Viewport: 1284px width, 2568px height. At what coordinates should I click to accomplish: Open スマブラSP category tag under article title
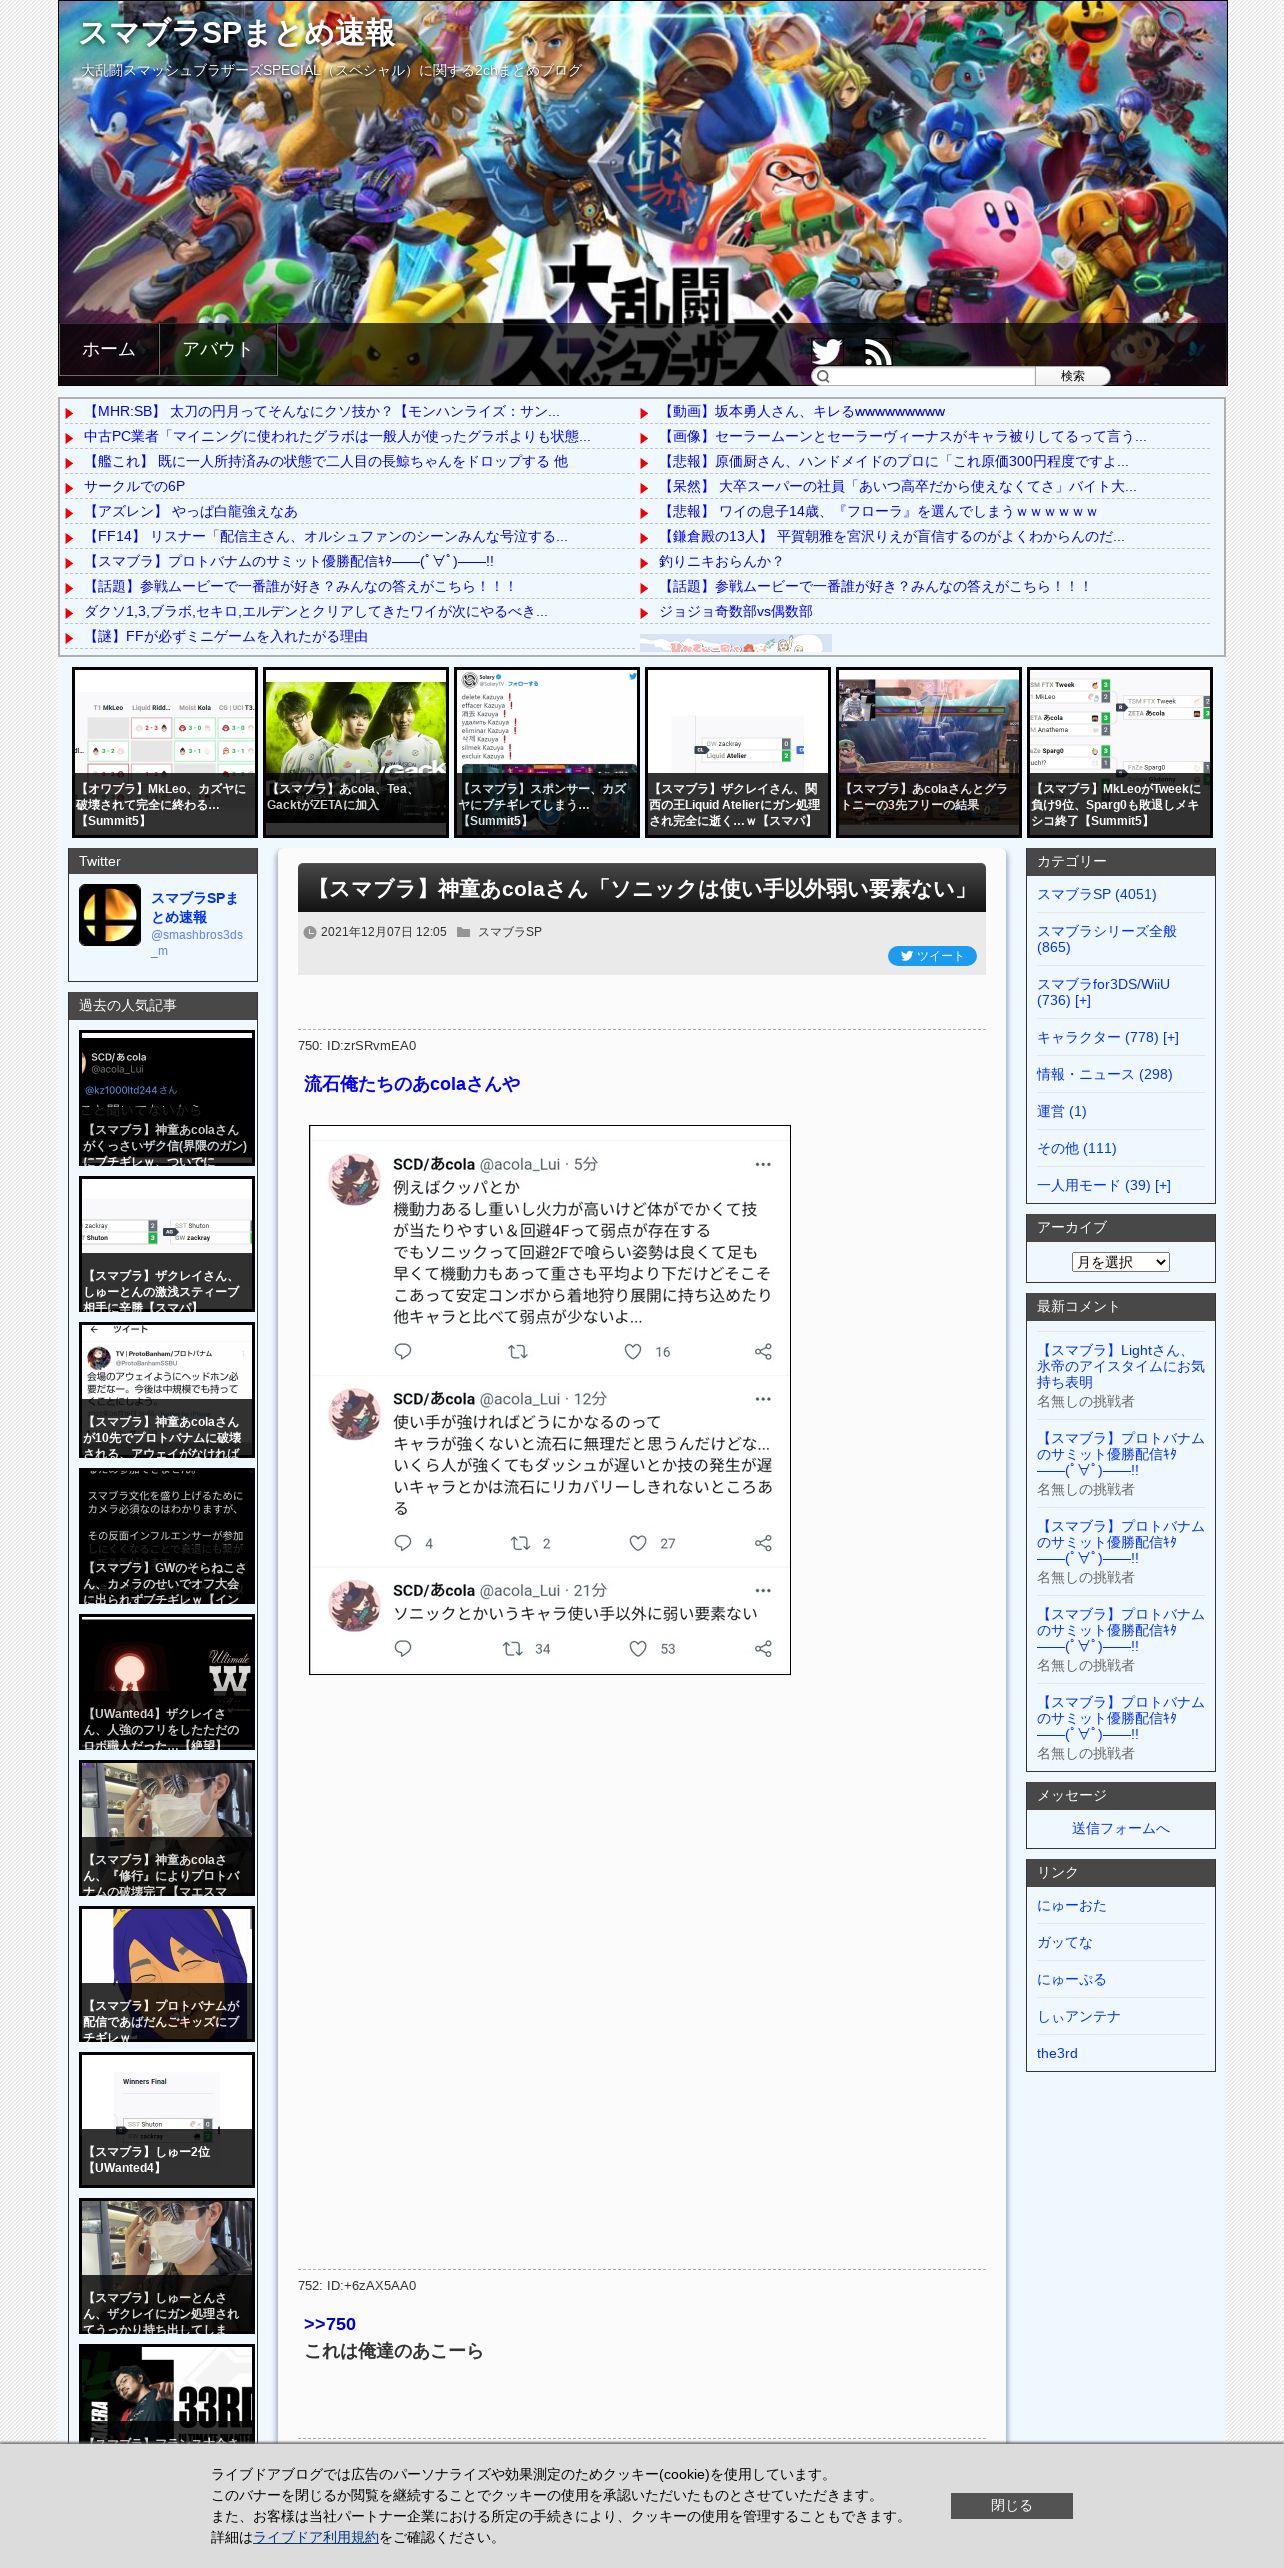509,932
